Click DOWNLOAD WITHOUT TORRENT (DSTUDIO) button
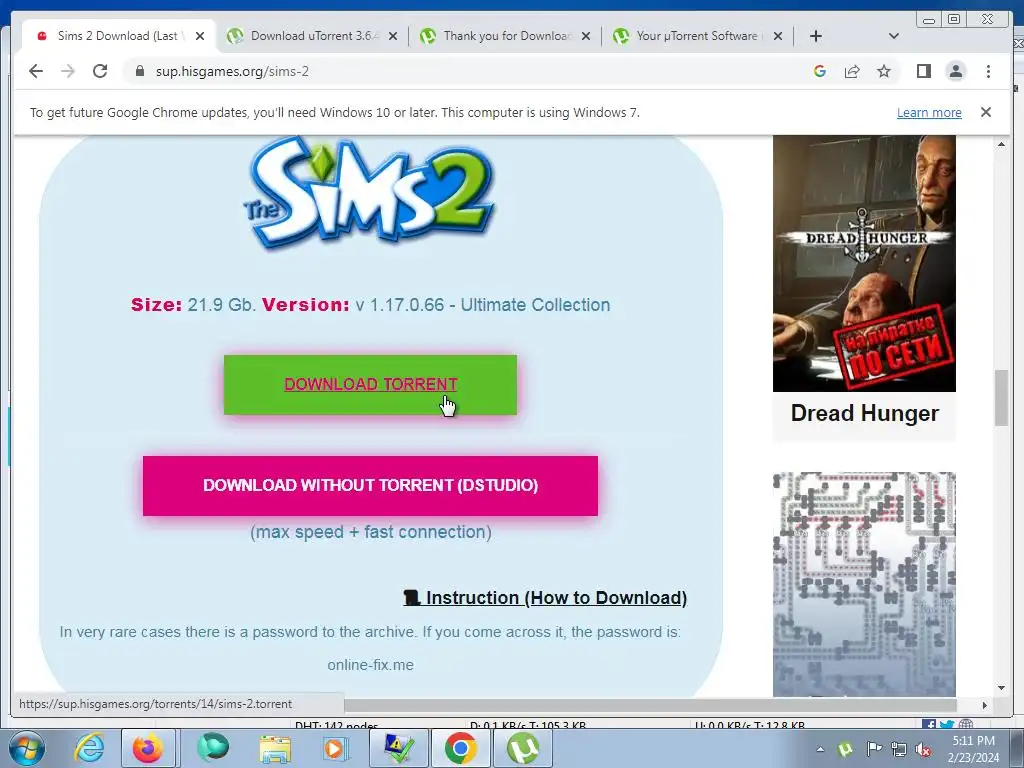This screenshot has width=1024, height=768. pyautogui.click(x=370, y=485)
